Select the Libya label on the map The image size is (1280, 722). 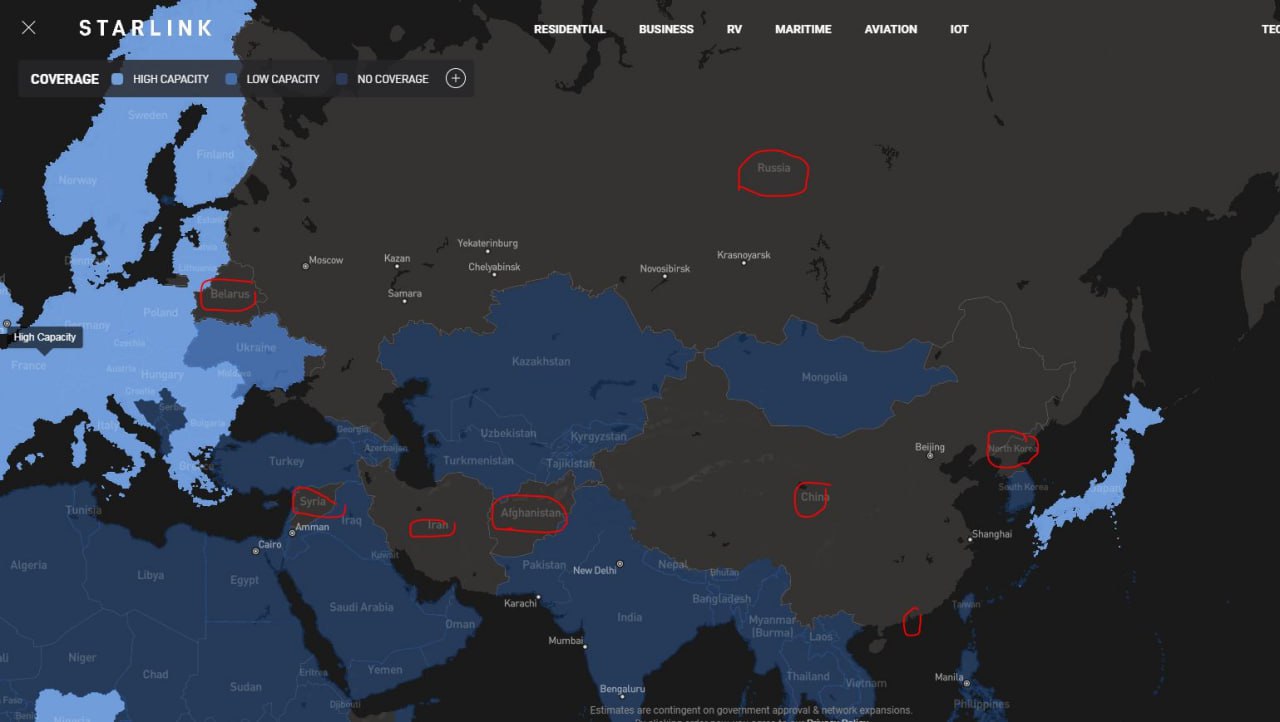click(x=151, y=575)
